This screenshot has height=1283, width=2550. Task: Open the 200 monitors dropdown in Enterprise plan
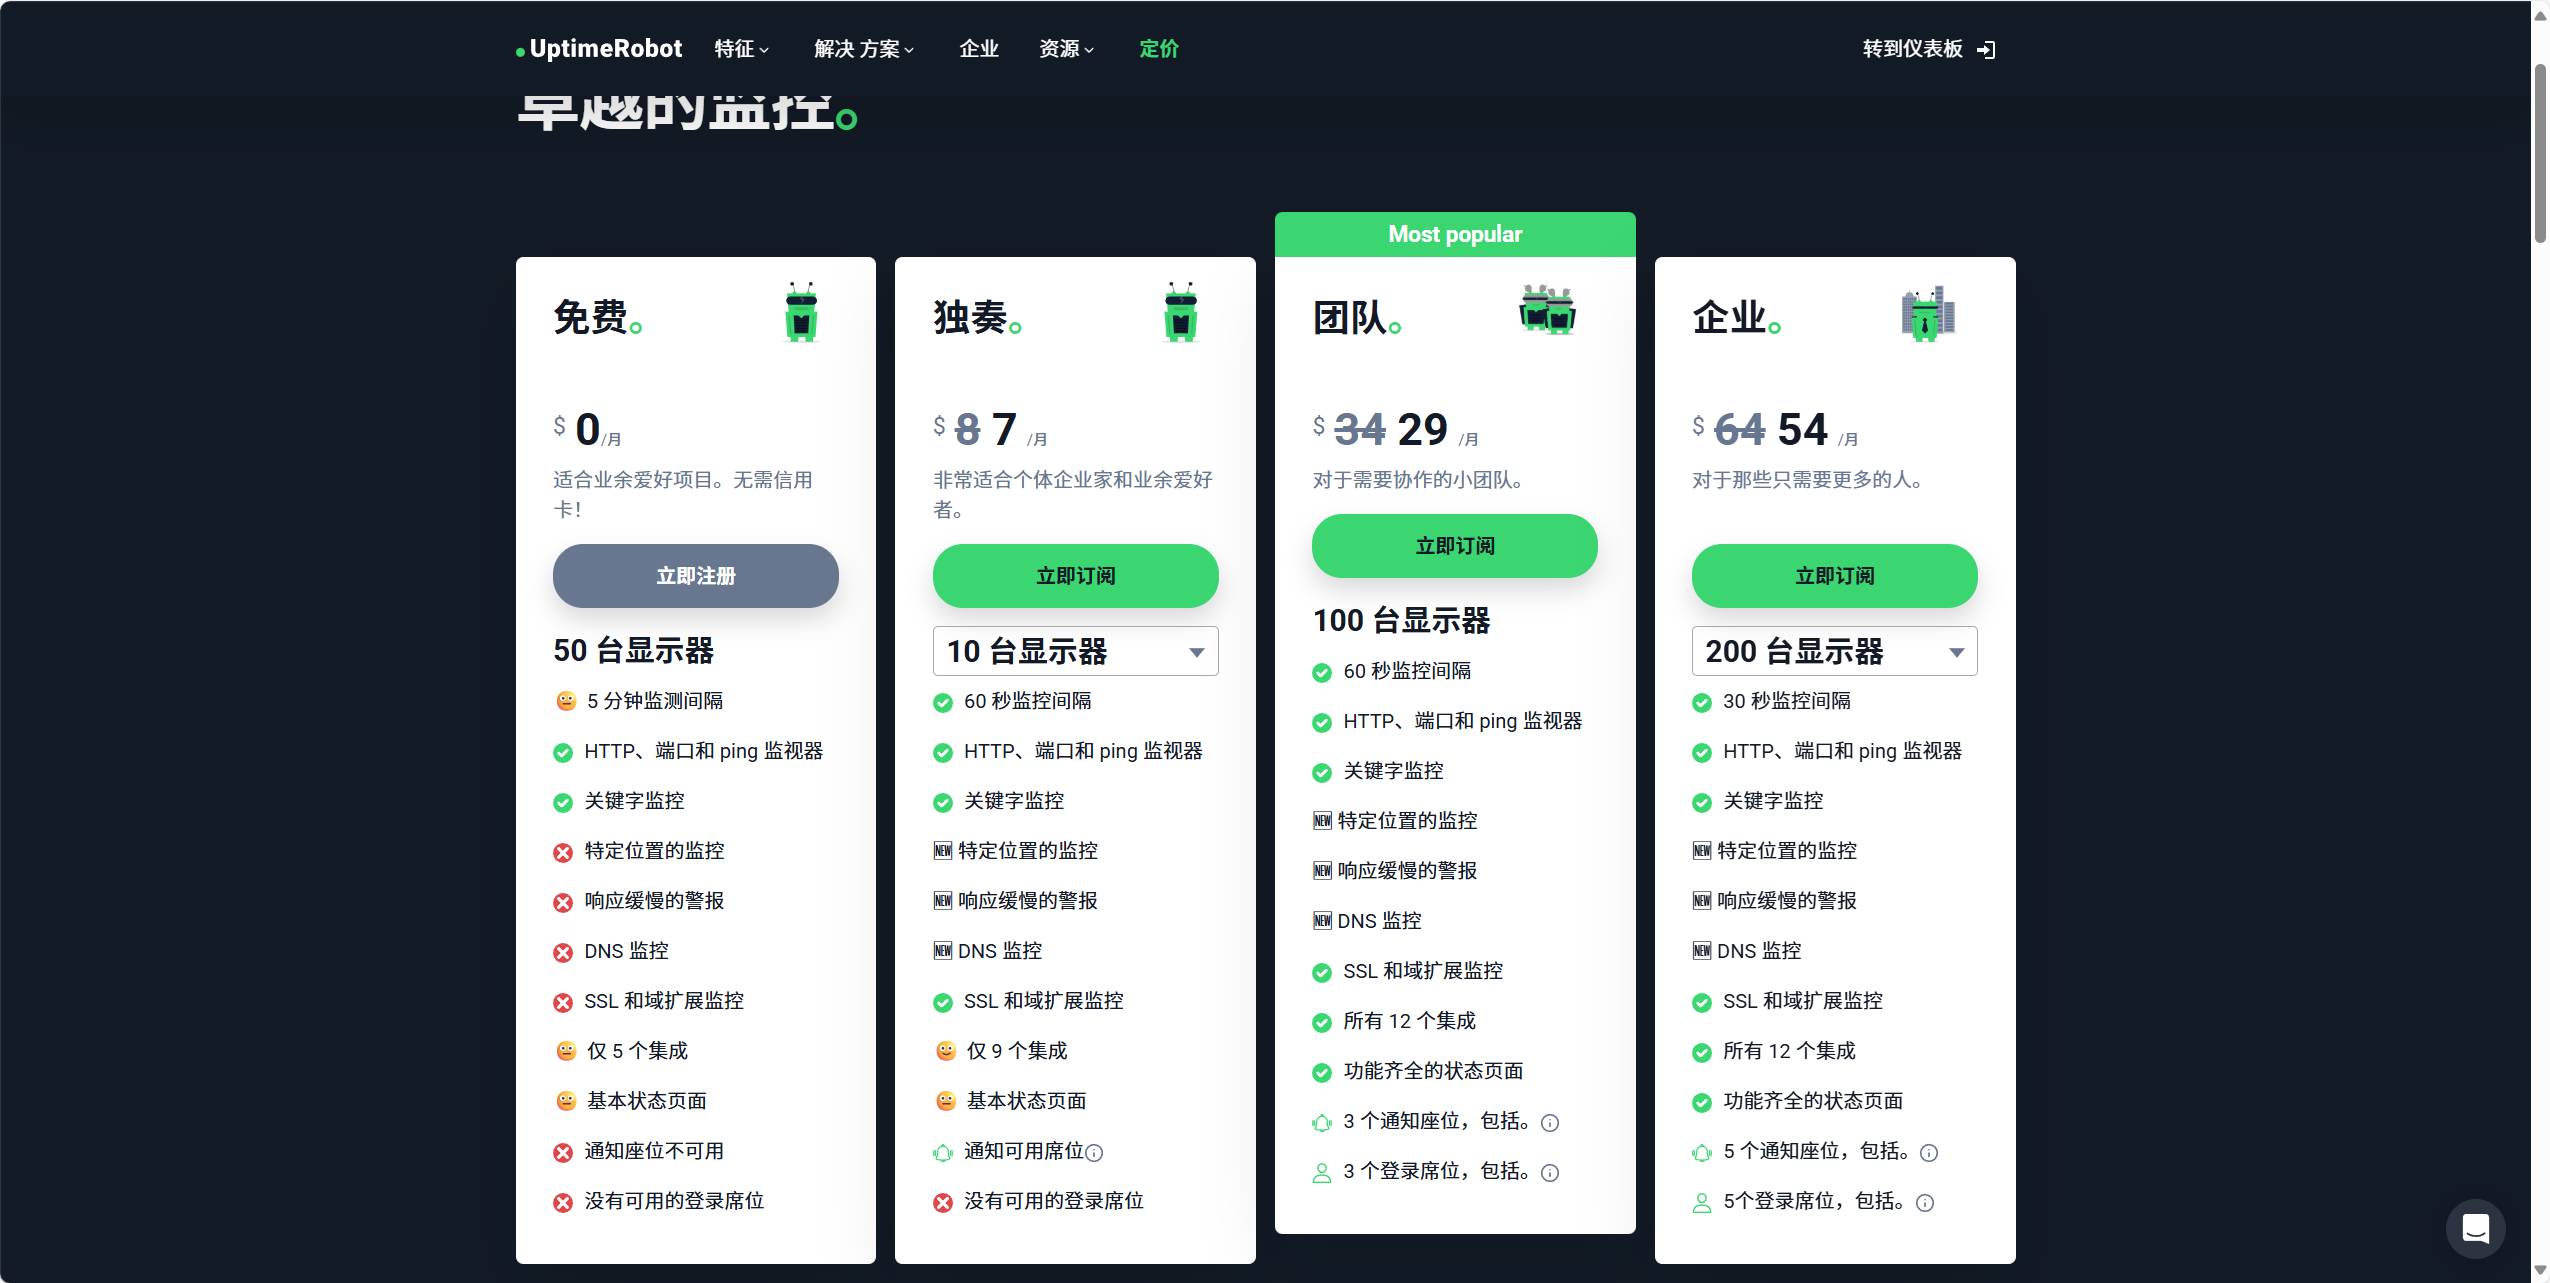click(x=1834, y=652)
